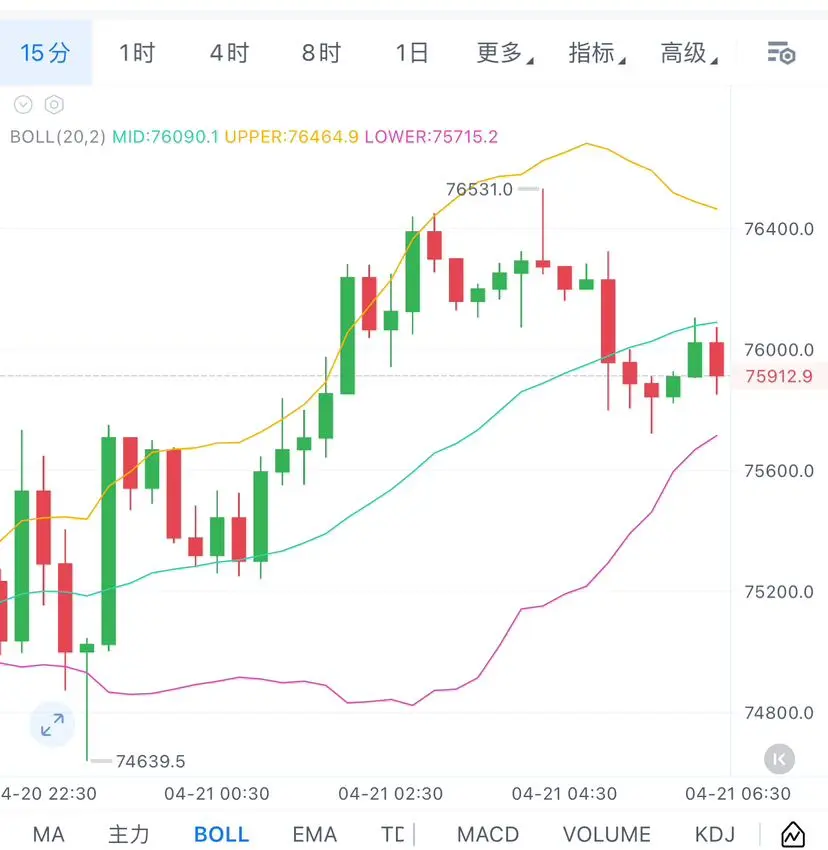Open chart settings list icon

(x=781, y=53)
